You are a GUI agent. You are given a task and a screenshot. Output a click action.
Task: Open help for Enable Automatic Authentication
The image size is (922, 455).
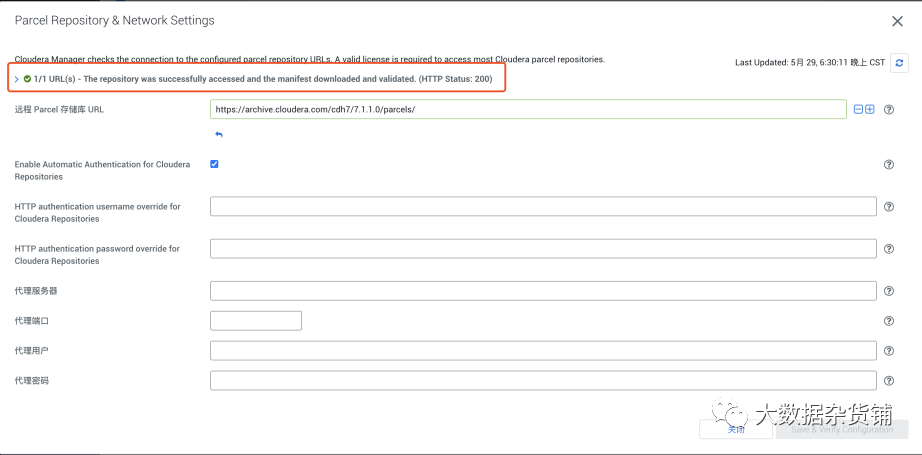click(889, 165)
